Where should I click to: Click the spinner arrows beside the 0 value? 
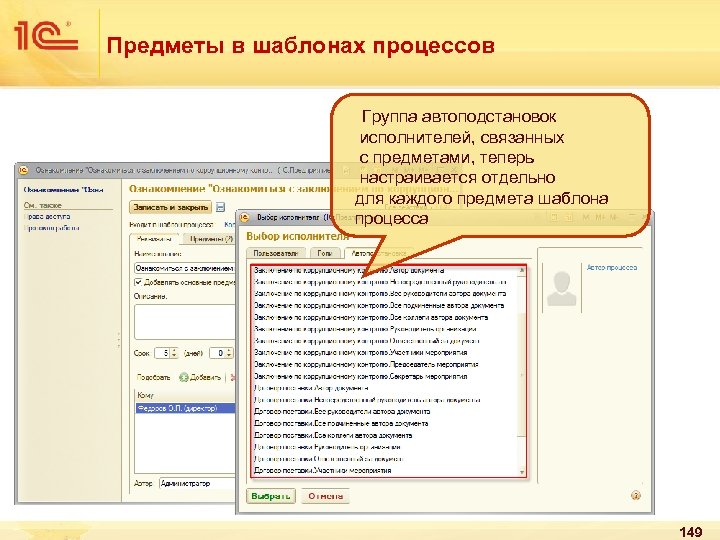pyautogui.click(x=229, y=353)
